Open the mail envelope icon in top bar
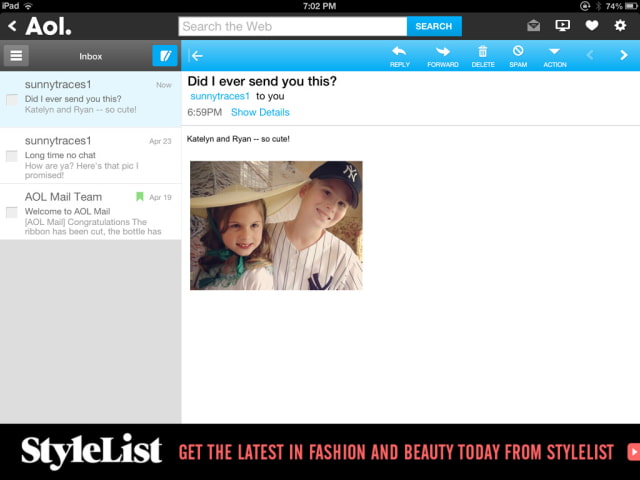This screenshot has width=640, height=480. [x=533, y=26]
